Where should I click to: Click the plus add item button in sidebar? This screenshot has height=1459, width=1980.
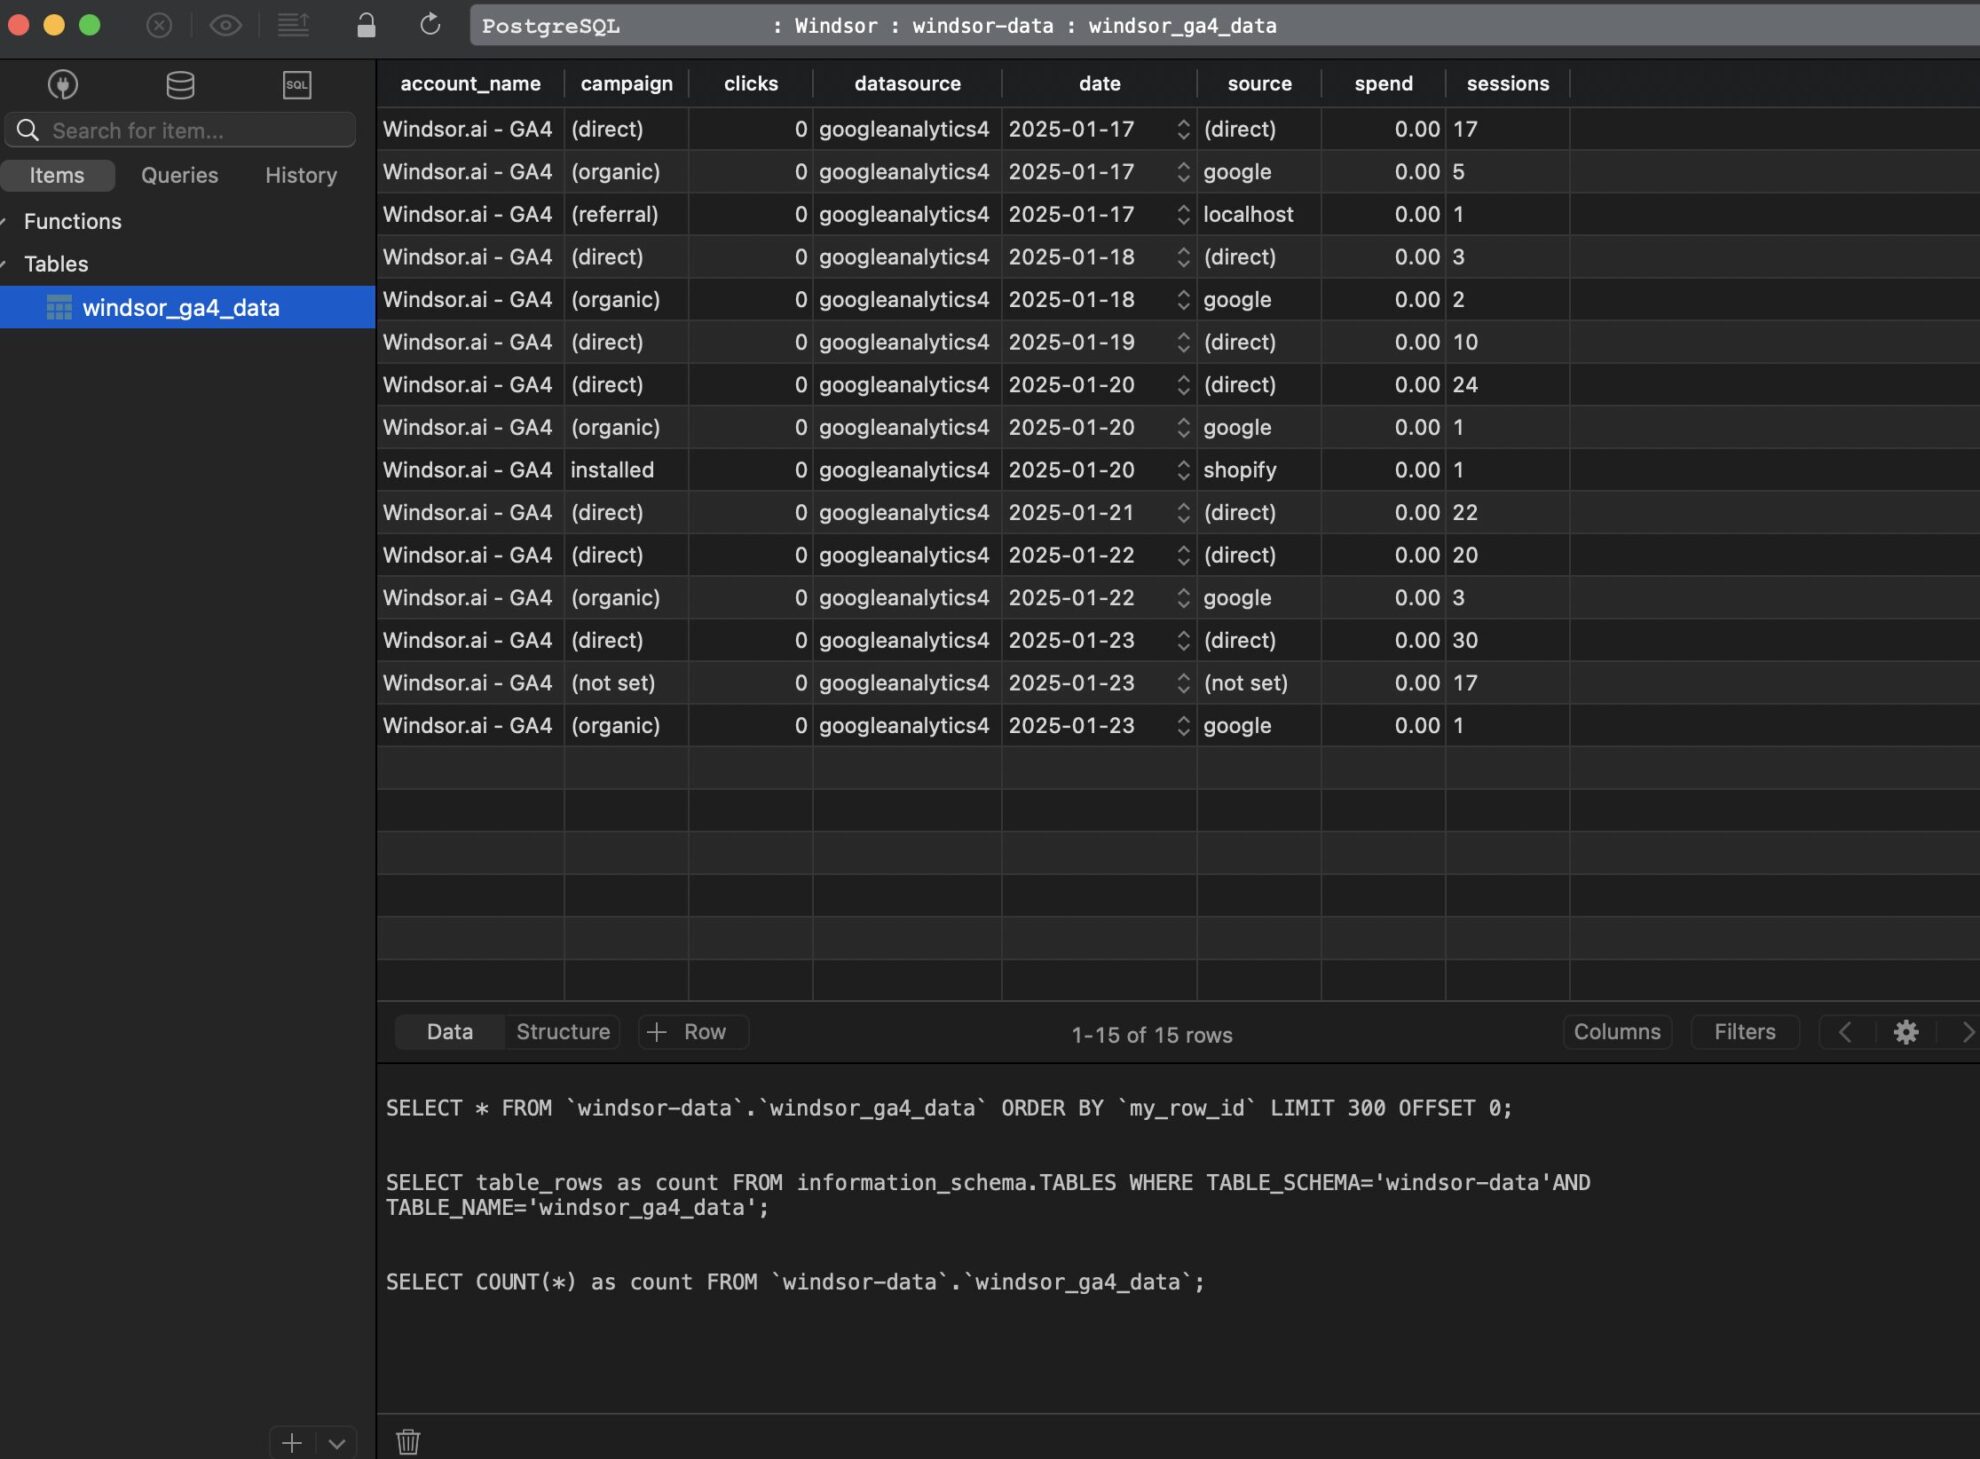pyautogui.click(x=292, y=1443)
